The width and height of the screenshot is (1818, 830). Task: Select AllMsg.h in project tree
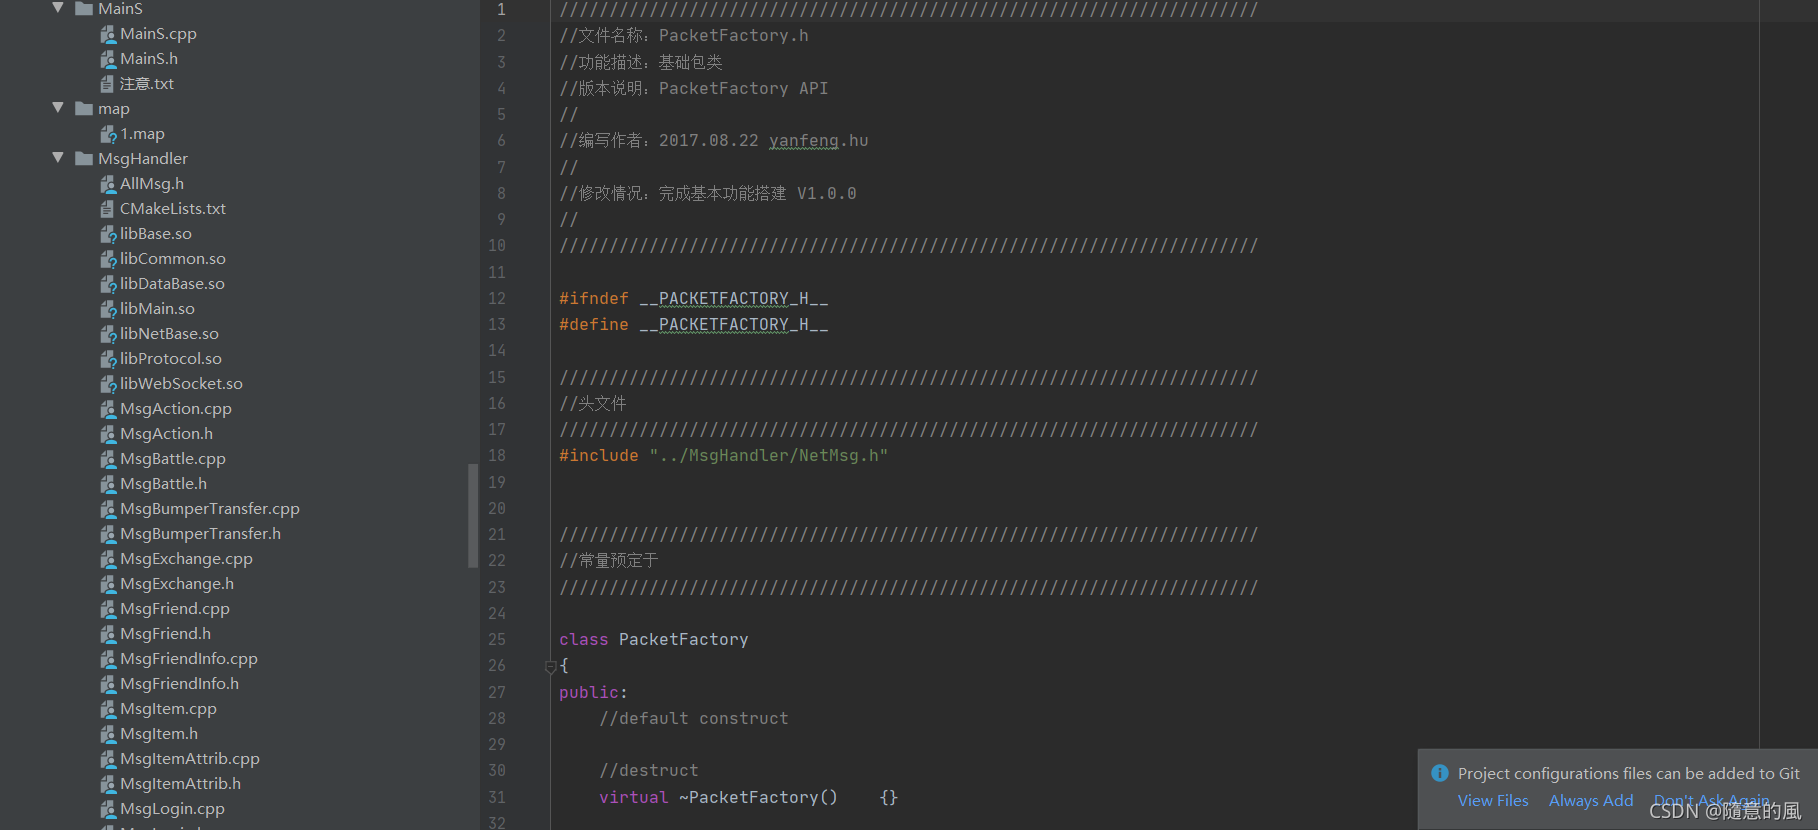point(152,184)
